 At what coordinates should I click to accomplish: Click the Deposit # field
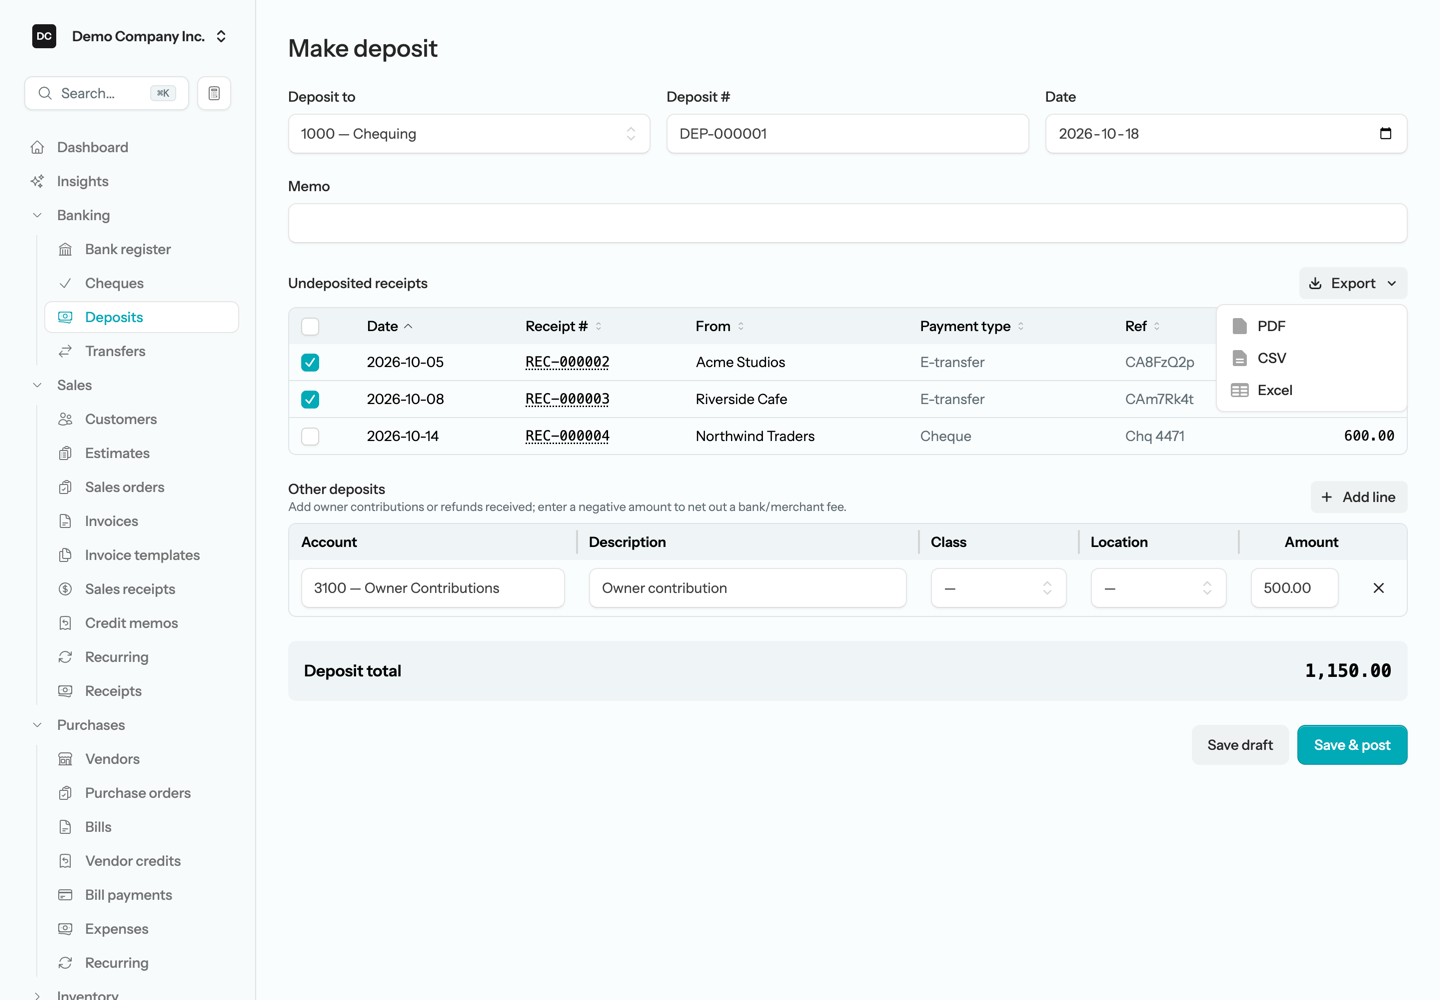click(847, 133)
